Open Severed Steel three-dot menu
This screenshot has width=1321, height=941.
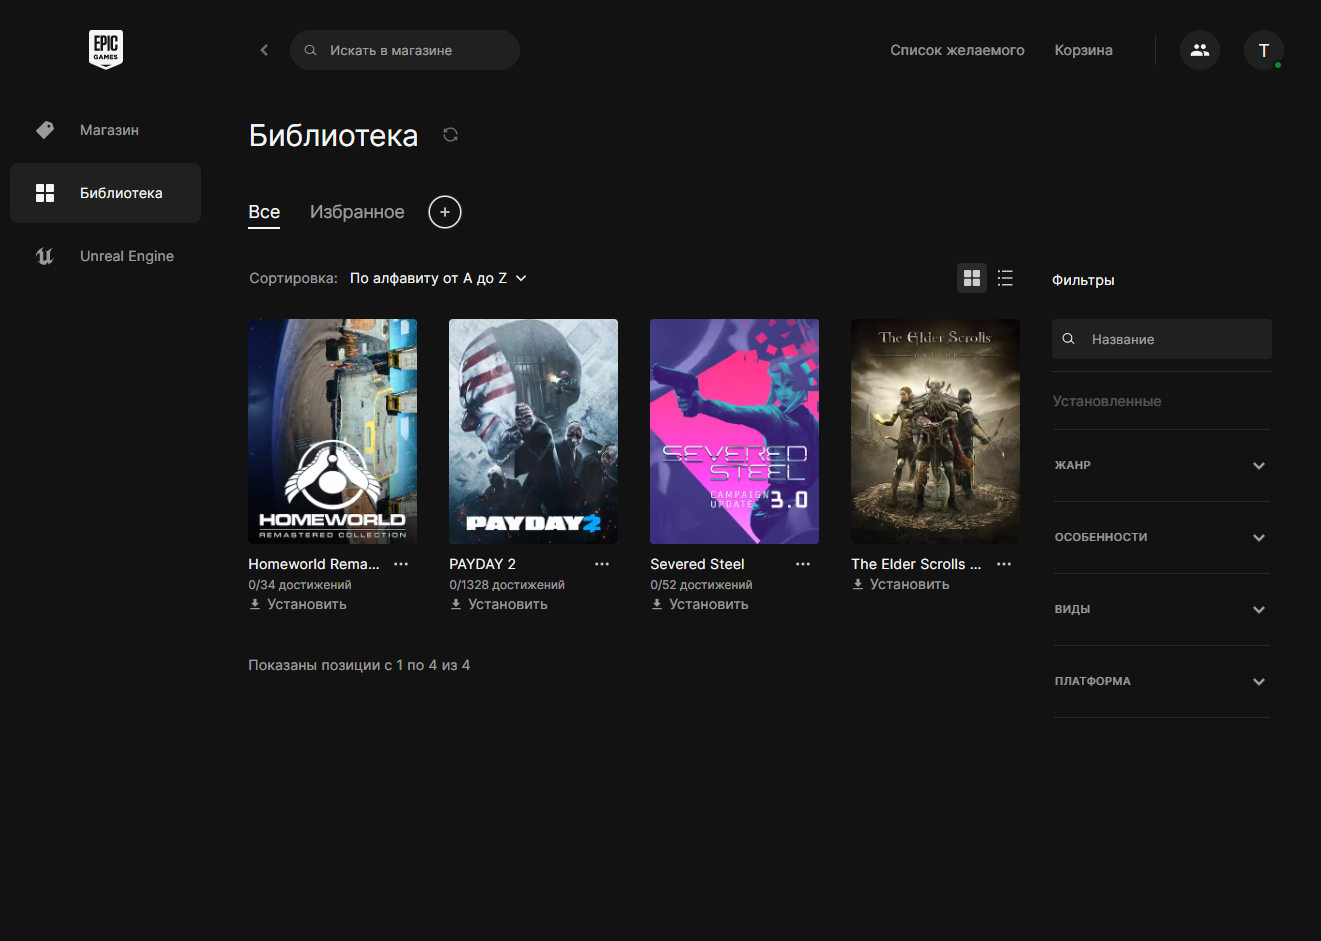pos(803,564)
